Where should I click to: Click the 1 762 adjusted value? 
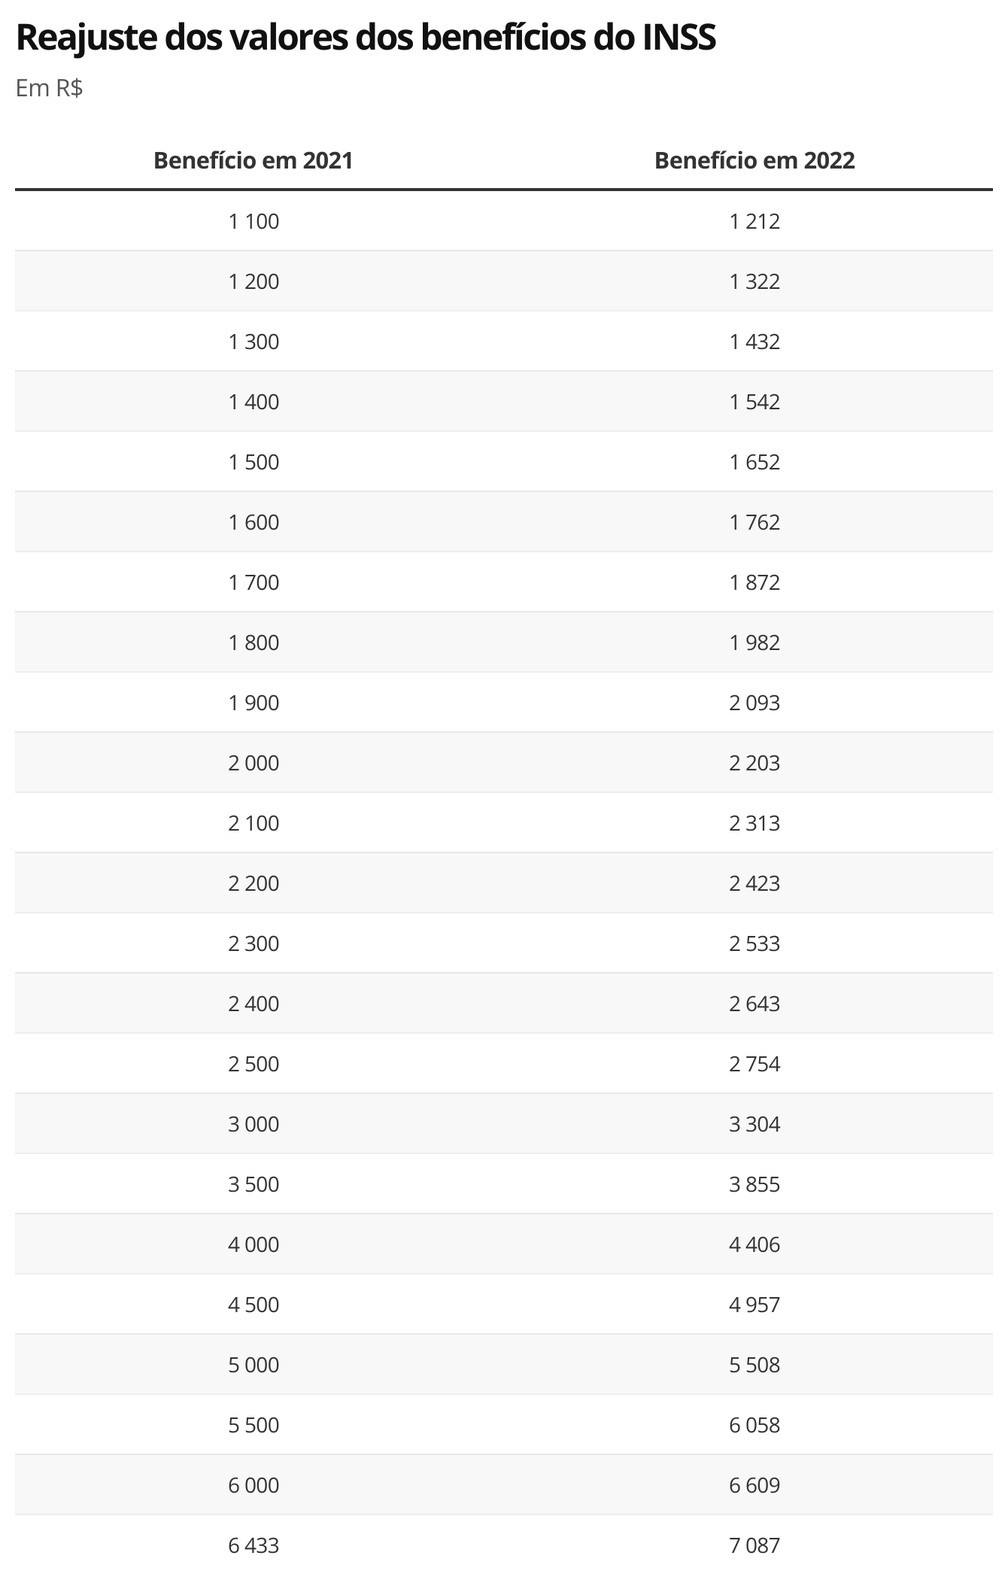(x=754, y=522)
